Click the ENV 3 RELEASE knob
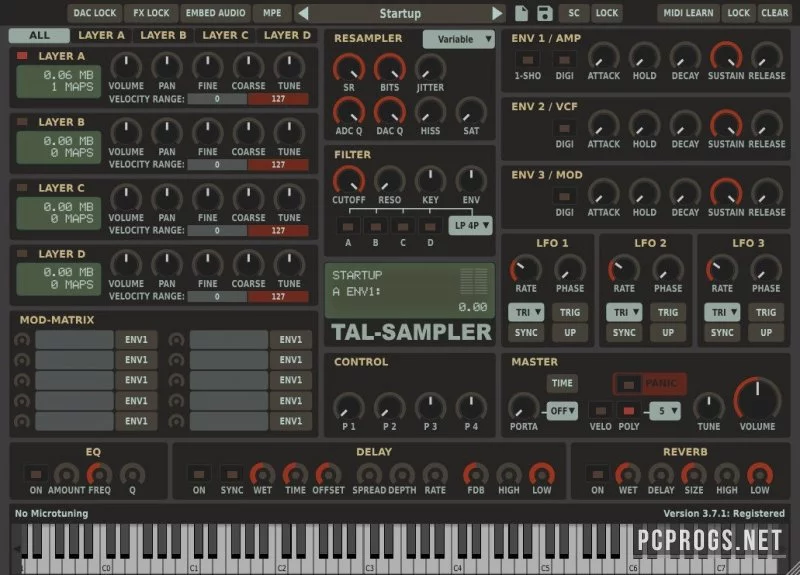 coord(767,193)
